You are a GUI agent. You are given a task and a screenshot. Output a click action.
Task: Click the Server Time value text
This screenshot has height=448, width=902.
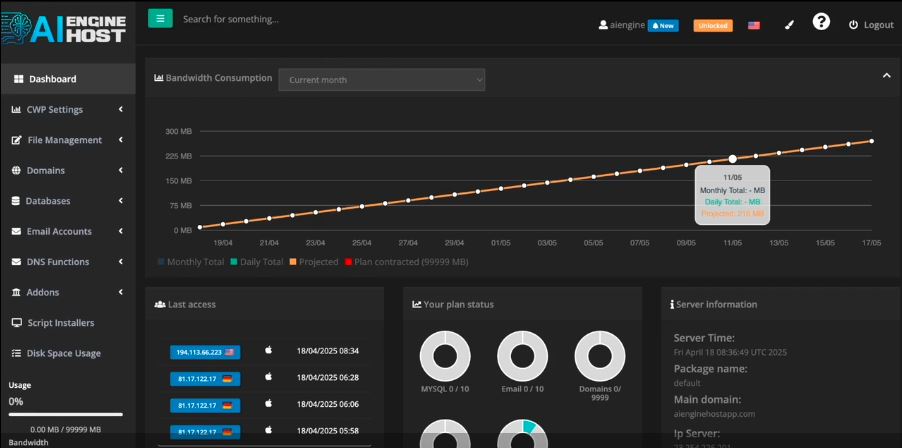tap(730, 352)
